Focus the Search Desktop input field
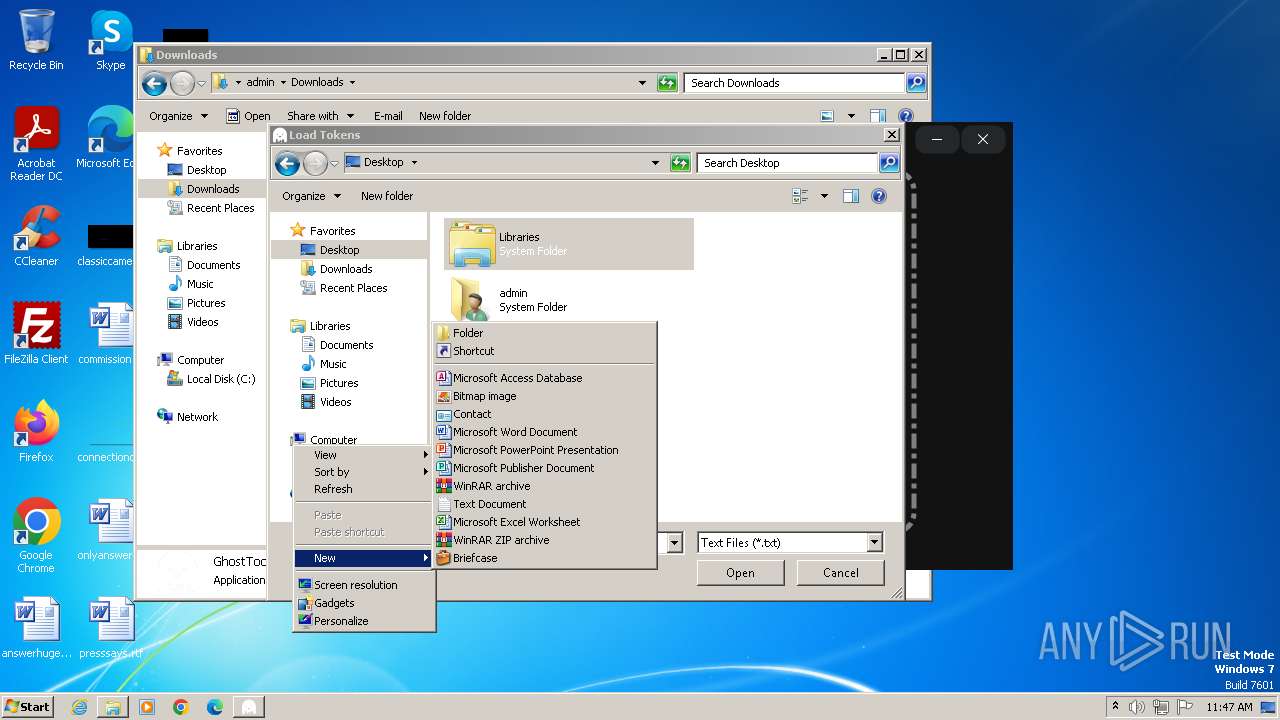The height and width of the screenshot is (720, 1280). click(786, 163)
